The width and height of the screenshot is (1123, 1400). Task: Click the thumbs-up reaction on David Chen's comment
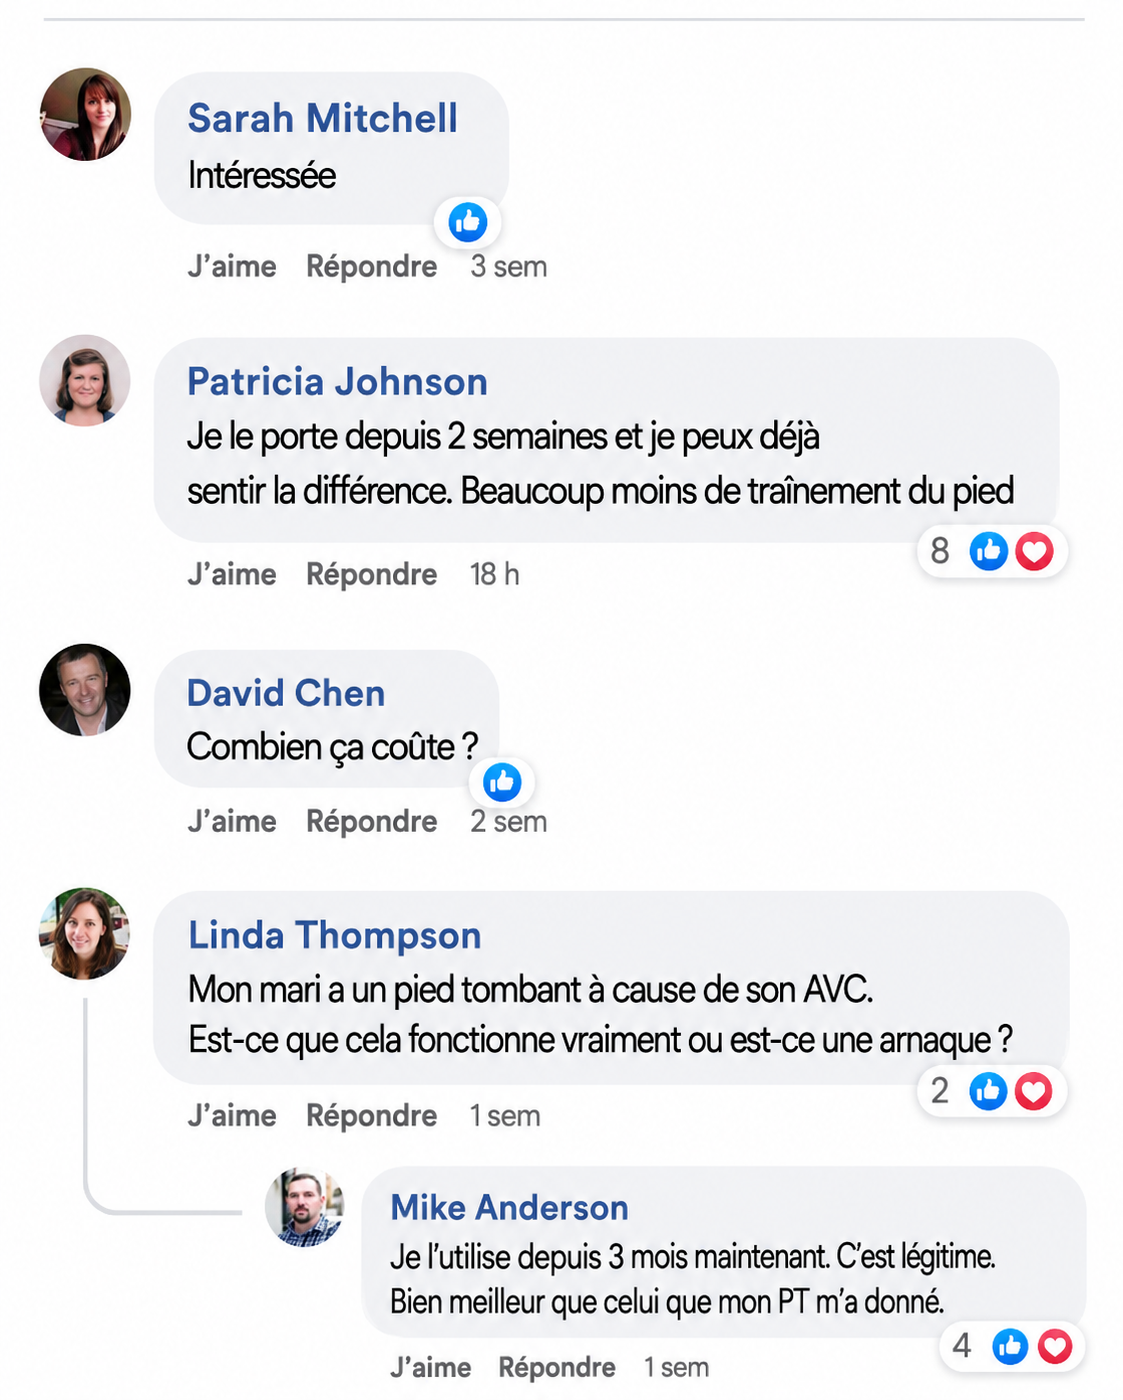tap(502, 782)
